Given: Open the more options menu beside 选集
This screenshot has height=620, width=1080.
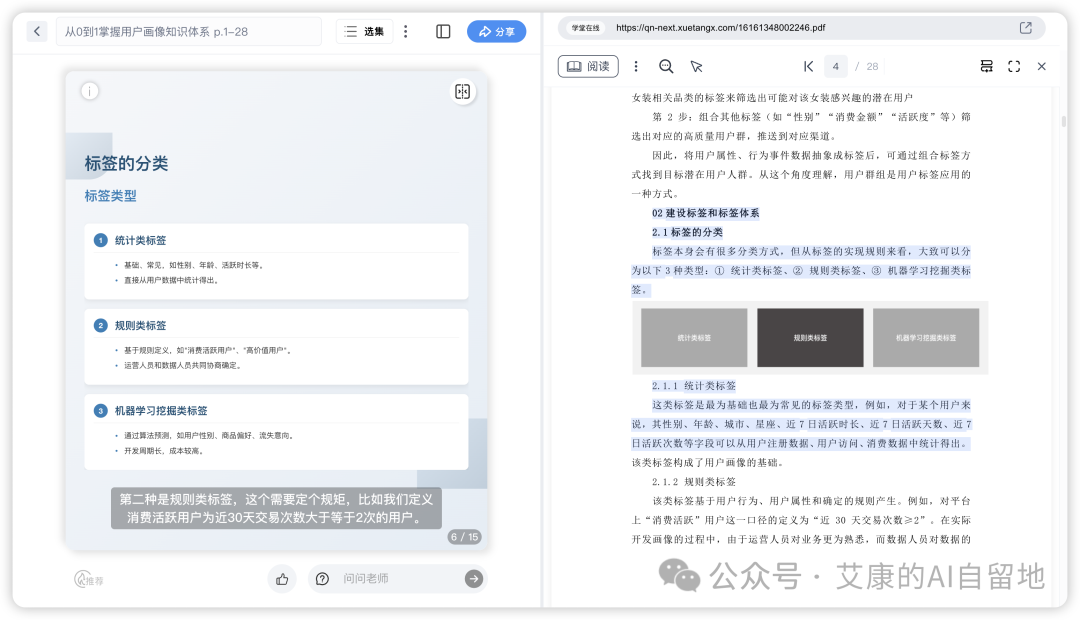Looking at the screenshot, I should (405, 31).
